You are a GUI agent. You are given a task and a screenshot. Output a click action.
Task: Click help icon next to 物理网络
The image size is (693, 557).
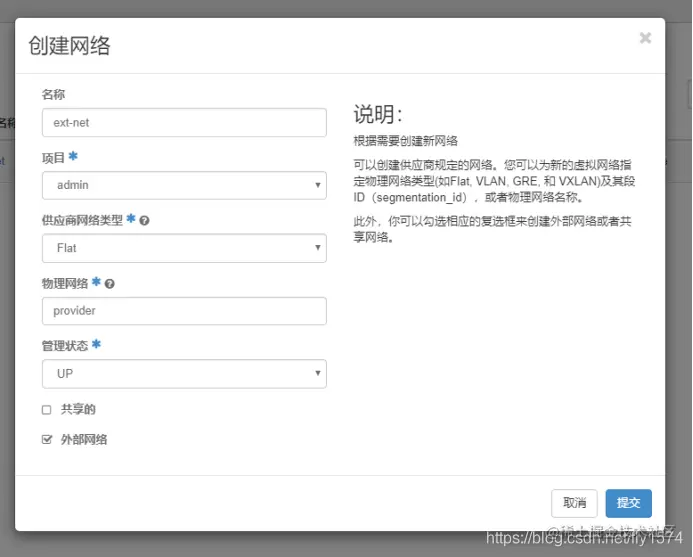coord(110,283)
